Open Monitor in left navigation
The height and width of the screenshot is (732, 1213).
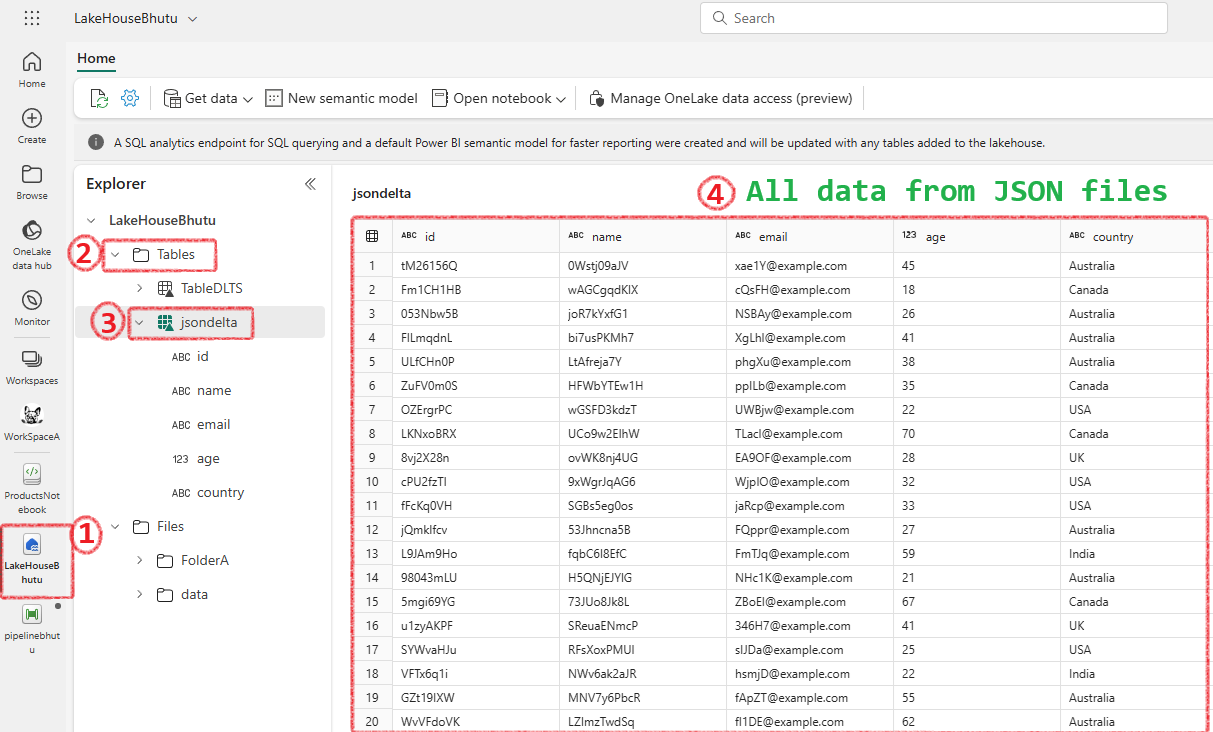32,307
